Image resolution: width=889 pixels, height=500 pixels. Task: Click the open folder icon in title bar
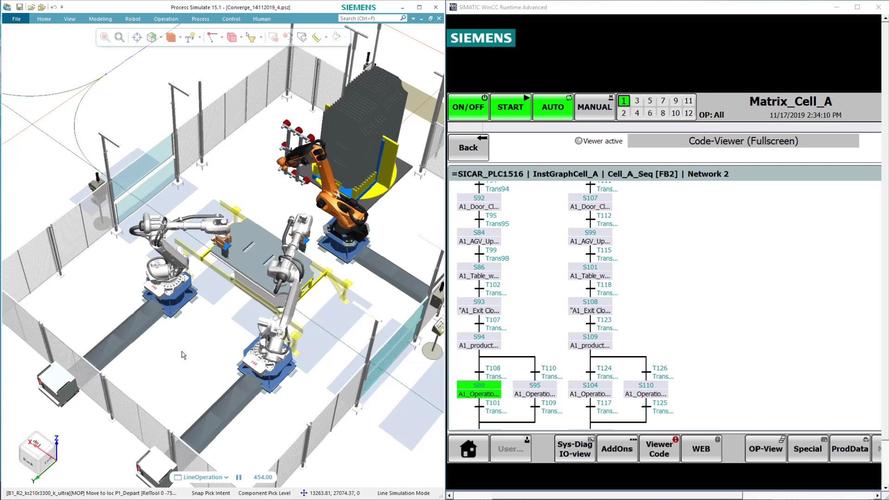click(x=33, y=6)
